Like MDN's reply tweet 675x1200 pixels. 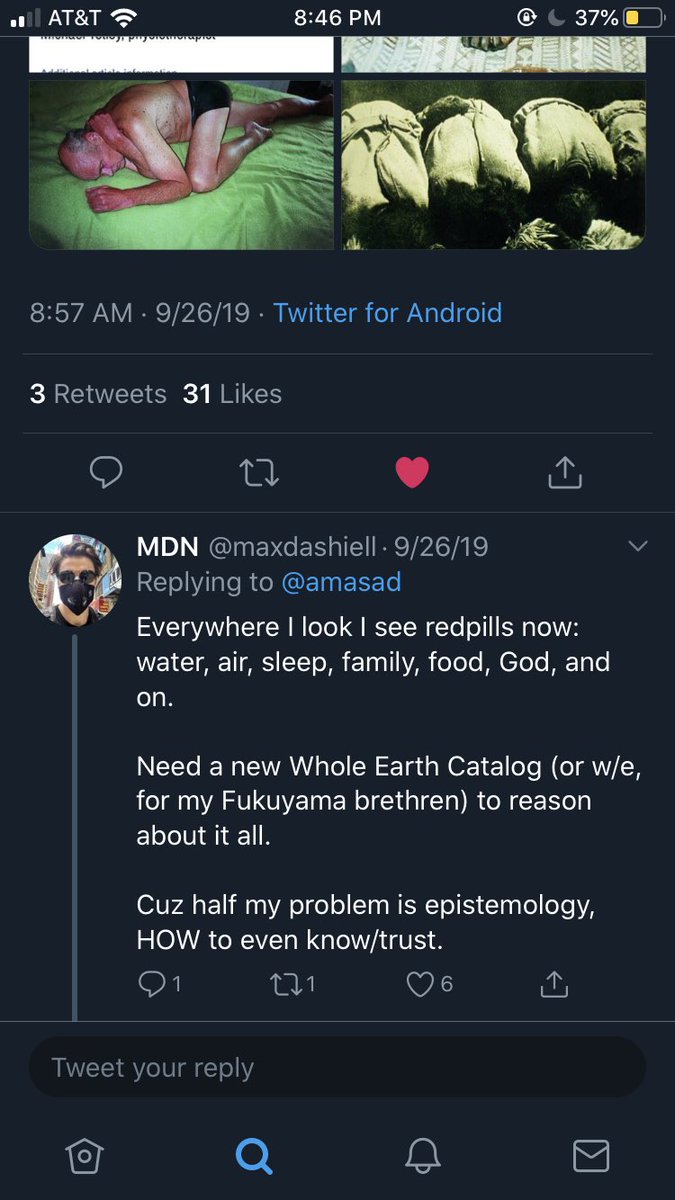coord(418,984)
